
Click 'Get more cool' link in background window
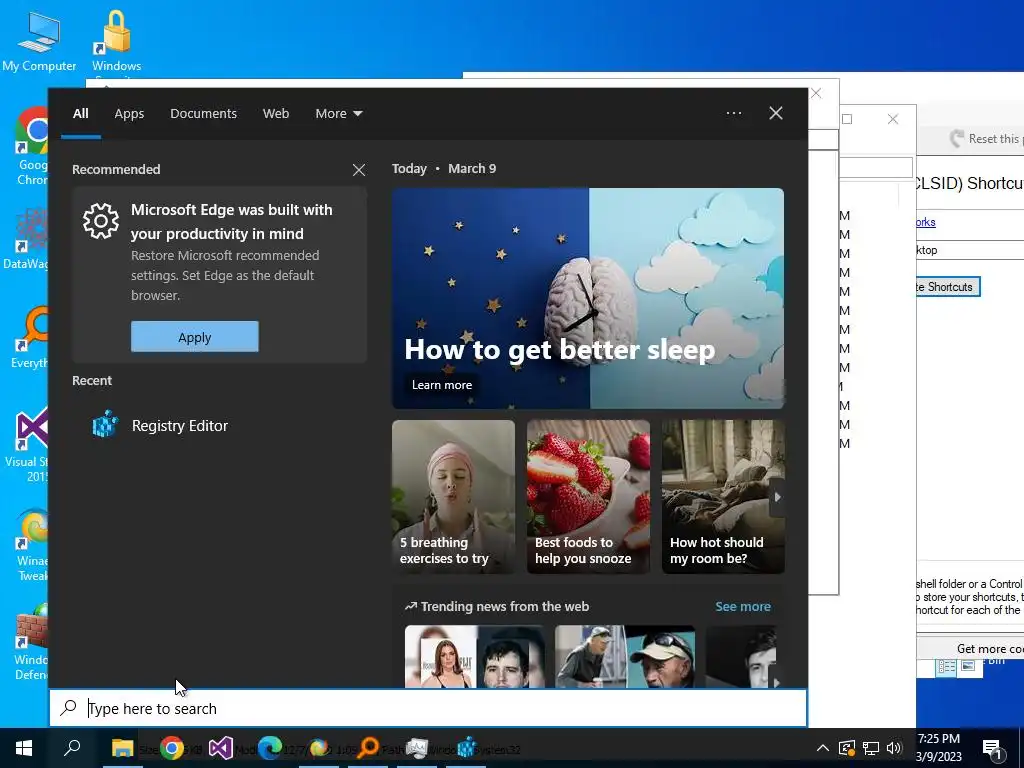point(990,648)
